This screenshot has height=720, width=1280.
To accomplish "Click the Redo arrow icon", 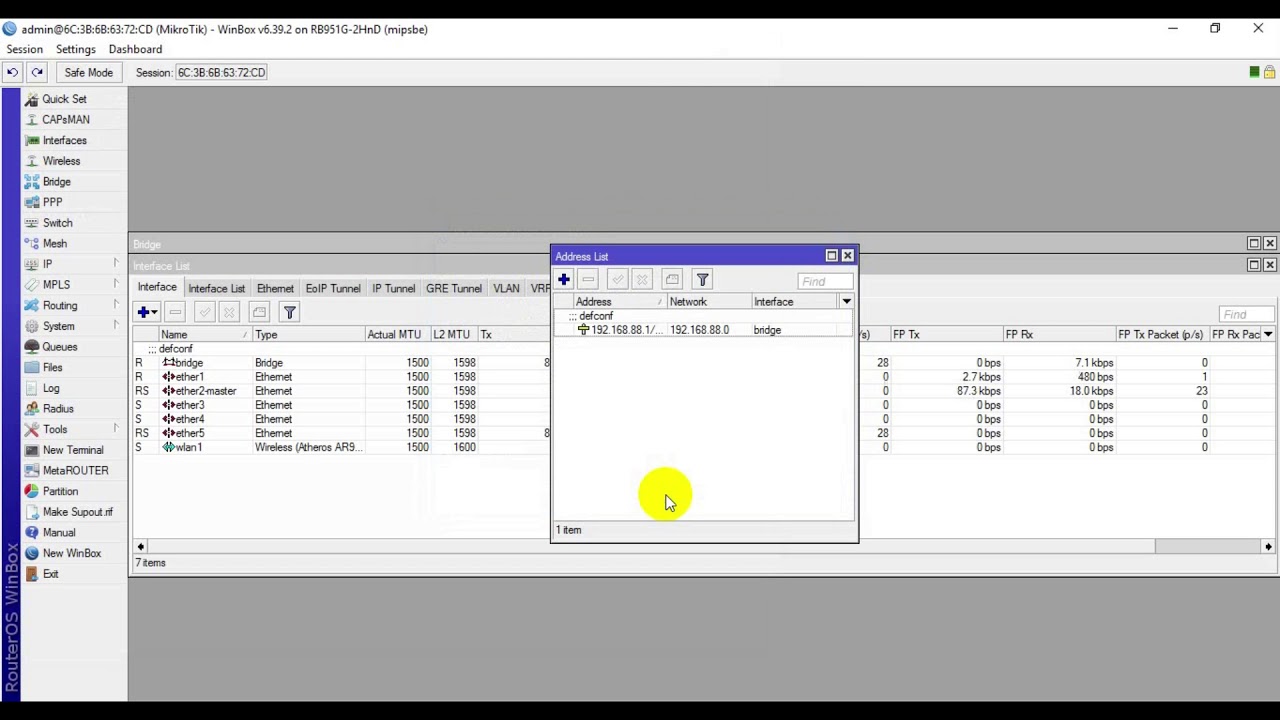I will (x=37, y=72).
